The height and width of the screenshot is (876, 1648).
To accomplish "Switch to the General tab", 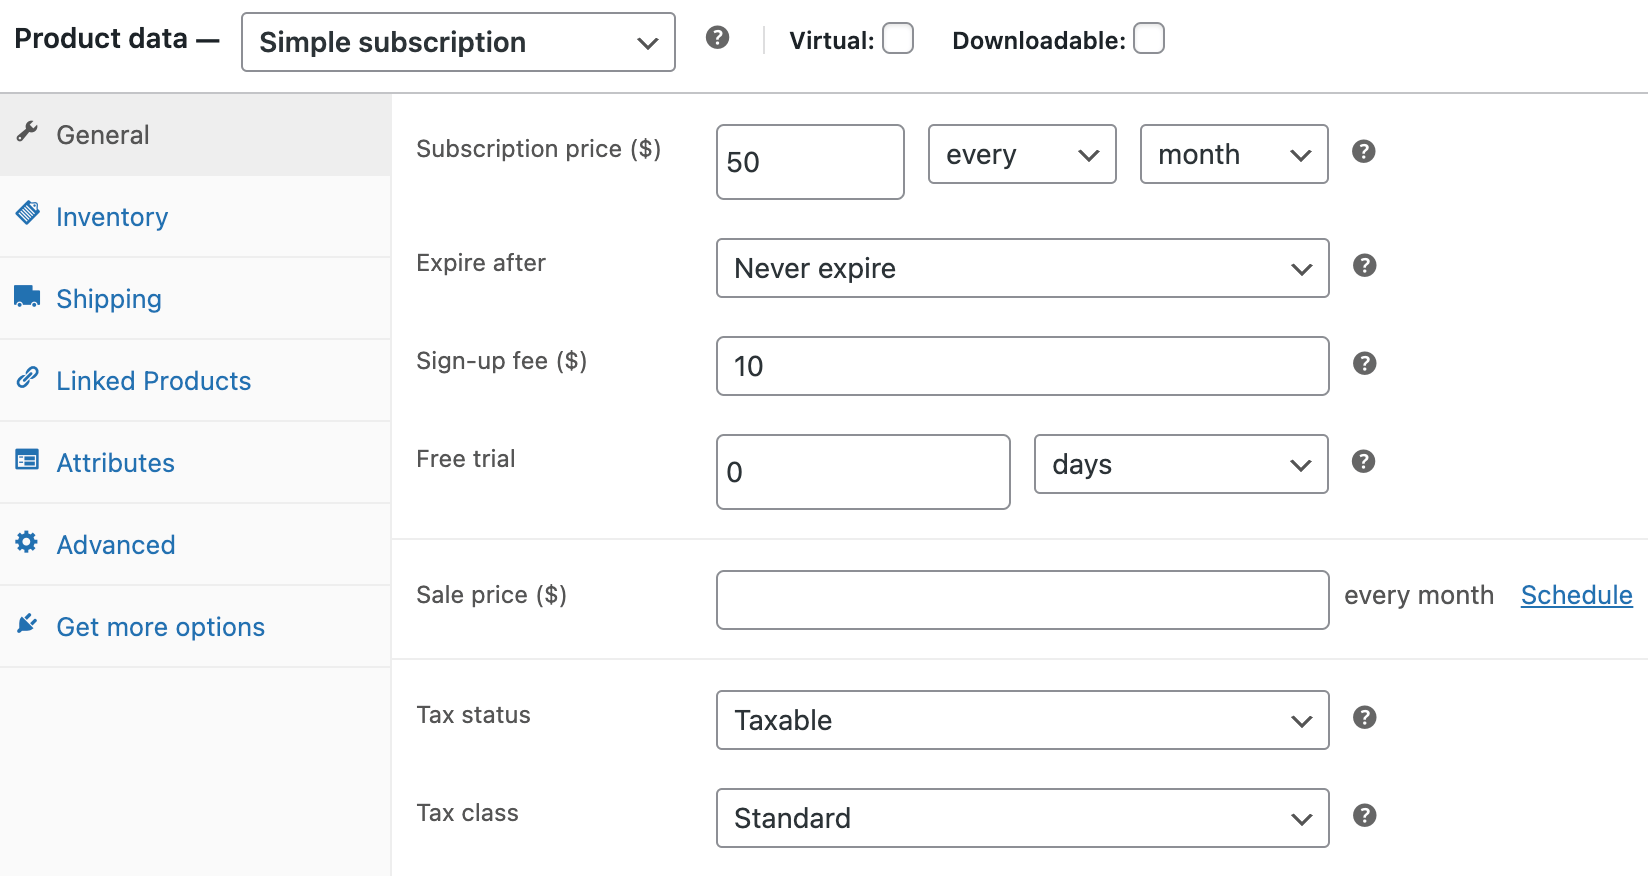I will pos(195,135).
